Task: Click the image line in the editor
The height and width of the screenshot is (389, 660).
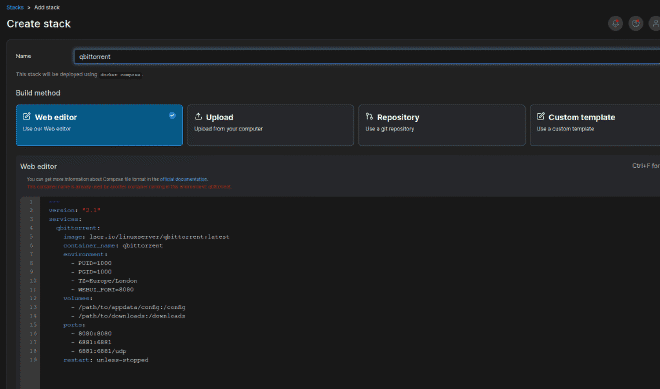Action: pyautogui.click(x=146, y=237)
